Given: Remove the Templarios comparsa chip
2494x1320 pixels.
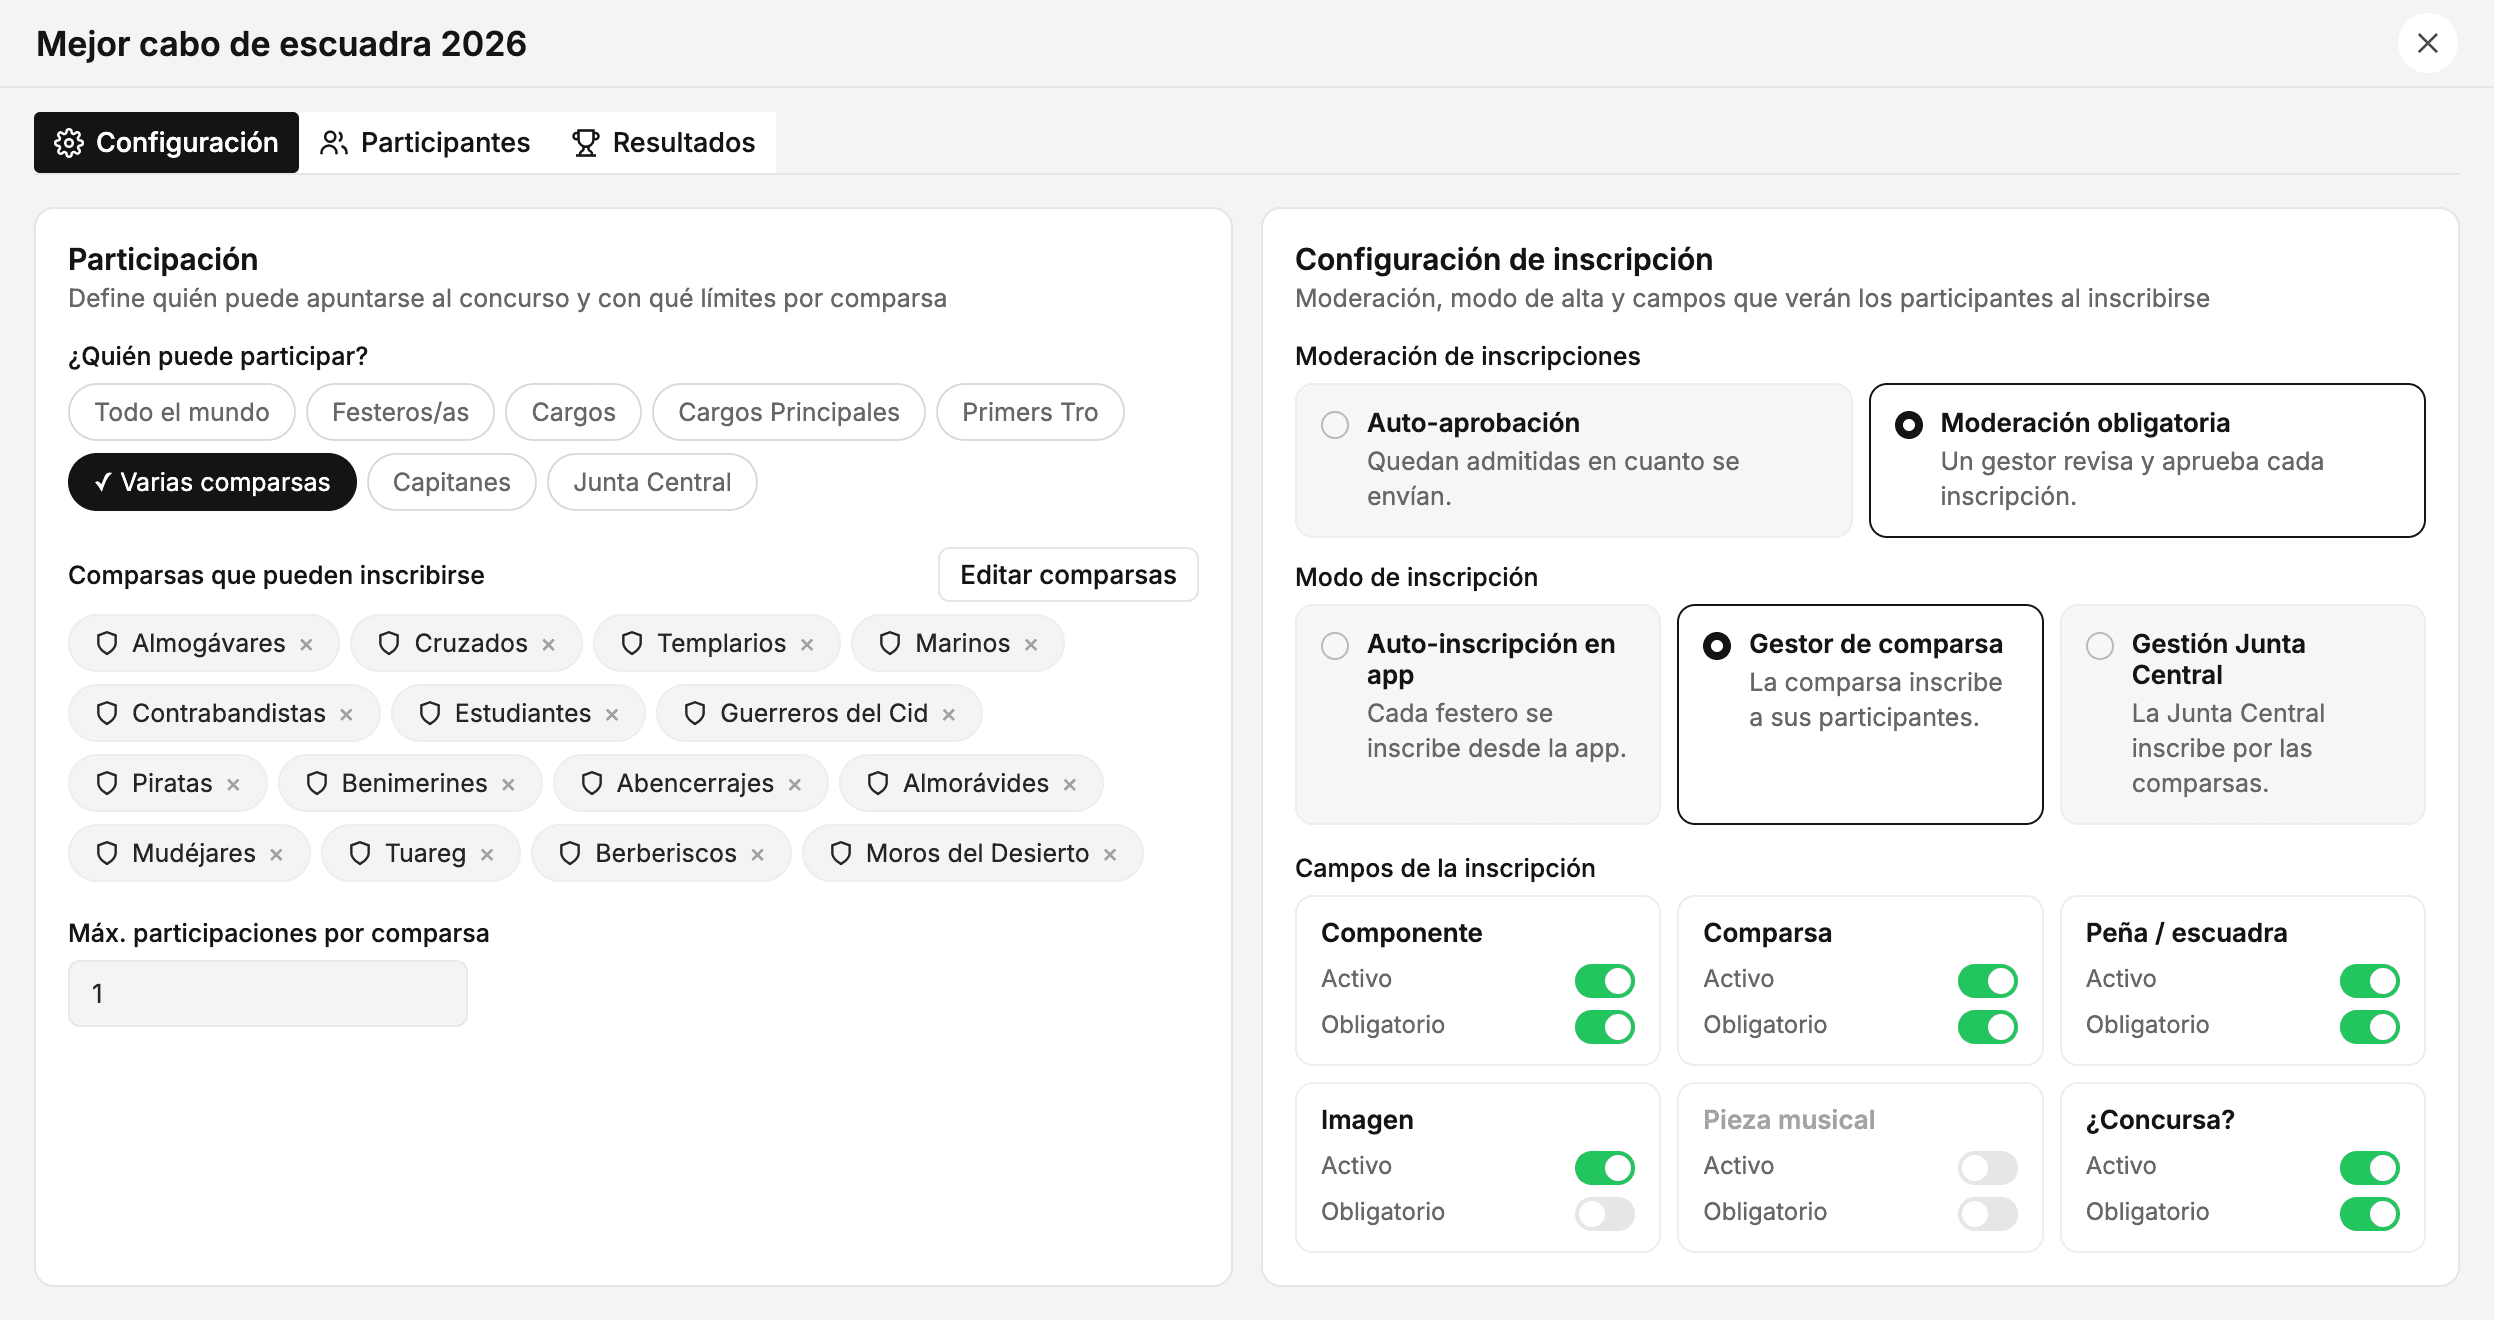Looking at the screenshot, I should point(807,644).
